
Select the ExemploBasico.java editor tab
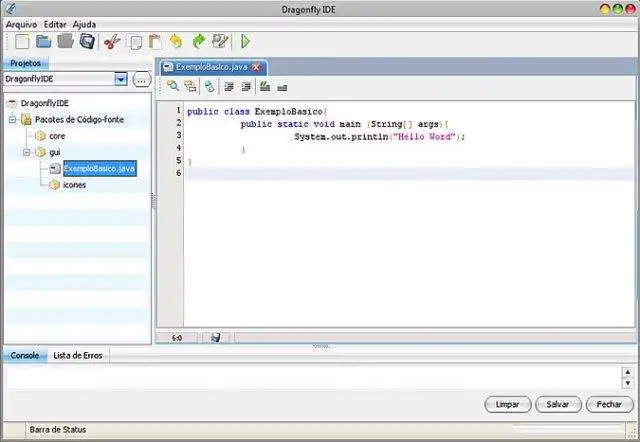(x=211, y=67)
